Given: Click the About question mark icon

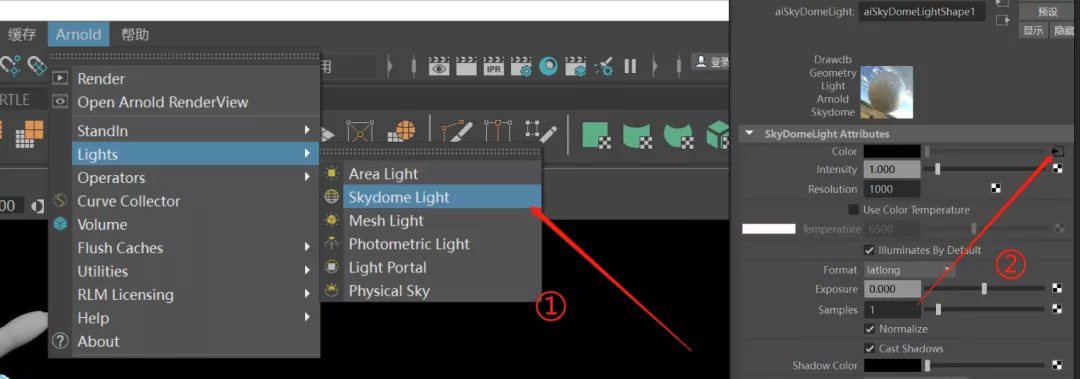Looking at the screenshot, I should point(61,341).
